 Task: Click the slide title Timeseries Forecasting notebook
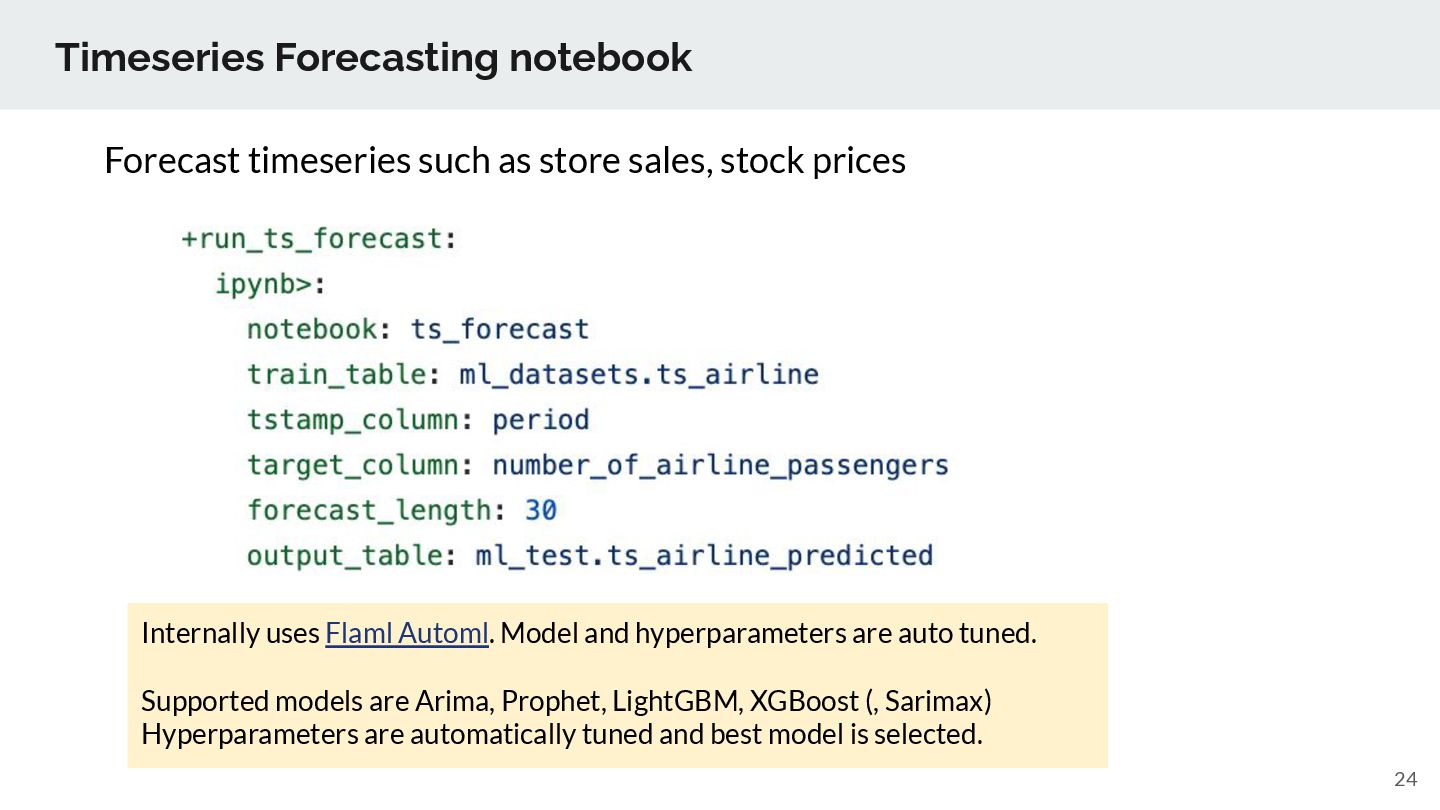[373, 57]
